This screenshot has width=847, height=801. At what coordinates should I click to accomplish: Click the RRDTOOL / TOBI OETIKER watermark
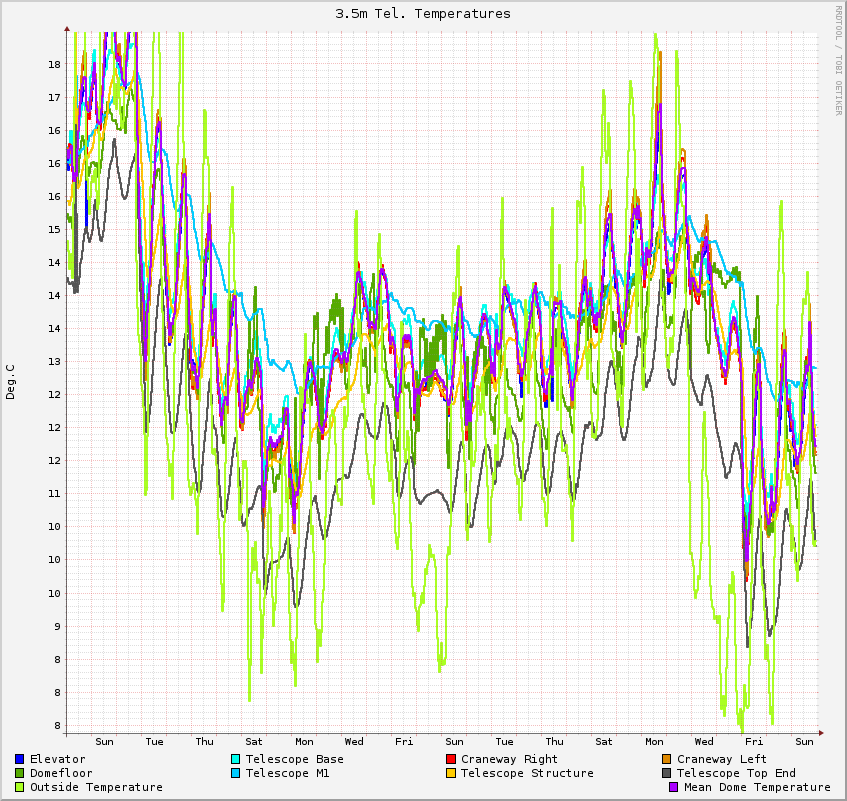pos(838,59)
